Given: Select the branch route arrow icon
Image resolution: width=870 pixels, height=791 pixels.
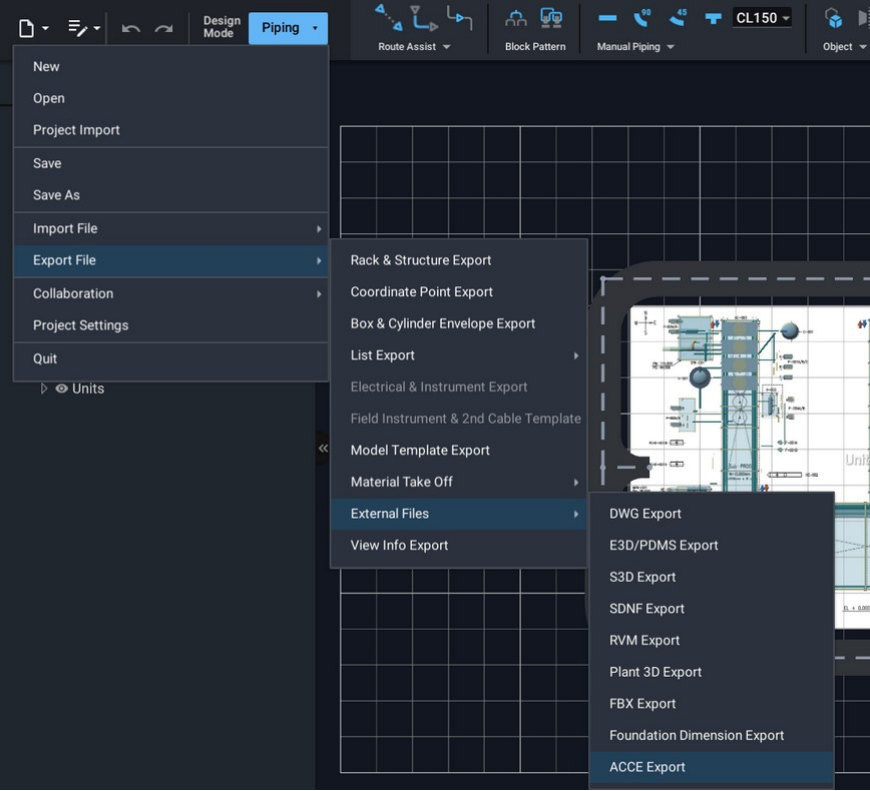Looking at the screenshot, I should tap(459, 18).
